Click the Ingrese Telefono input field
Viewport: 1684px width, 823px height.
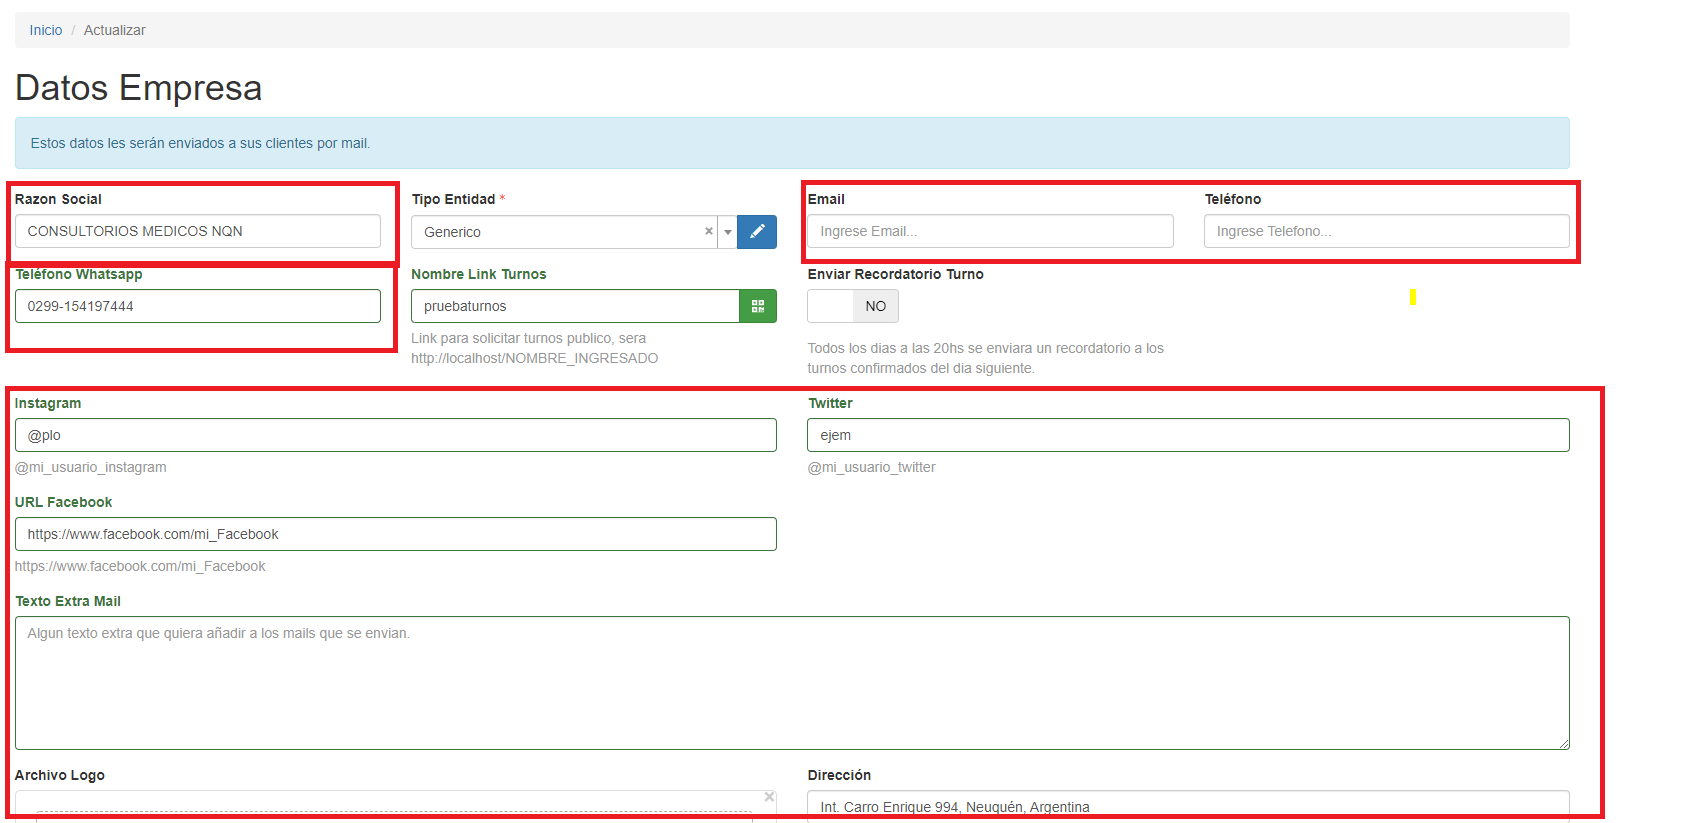1386,231
